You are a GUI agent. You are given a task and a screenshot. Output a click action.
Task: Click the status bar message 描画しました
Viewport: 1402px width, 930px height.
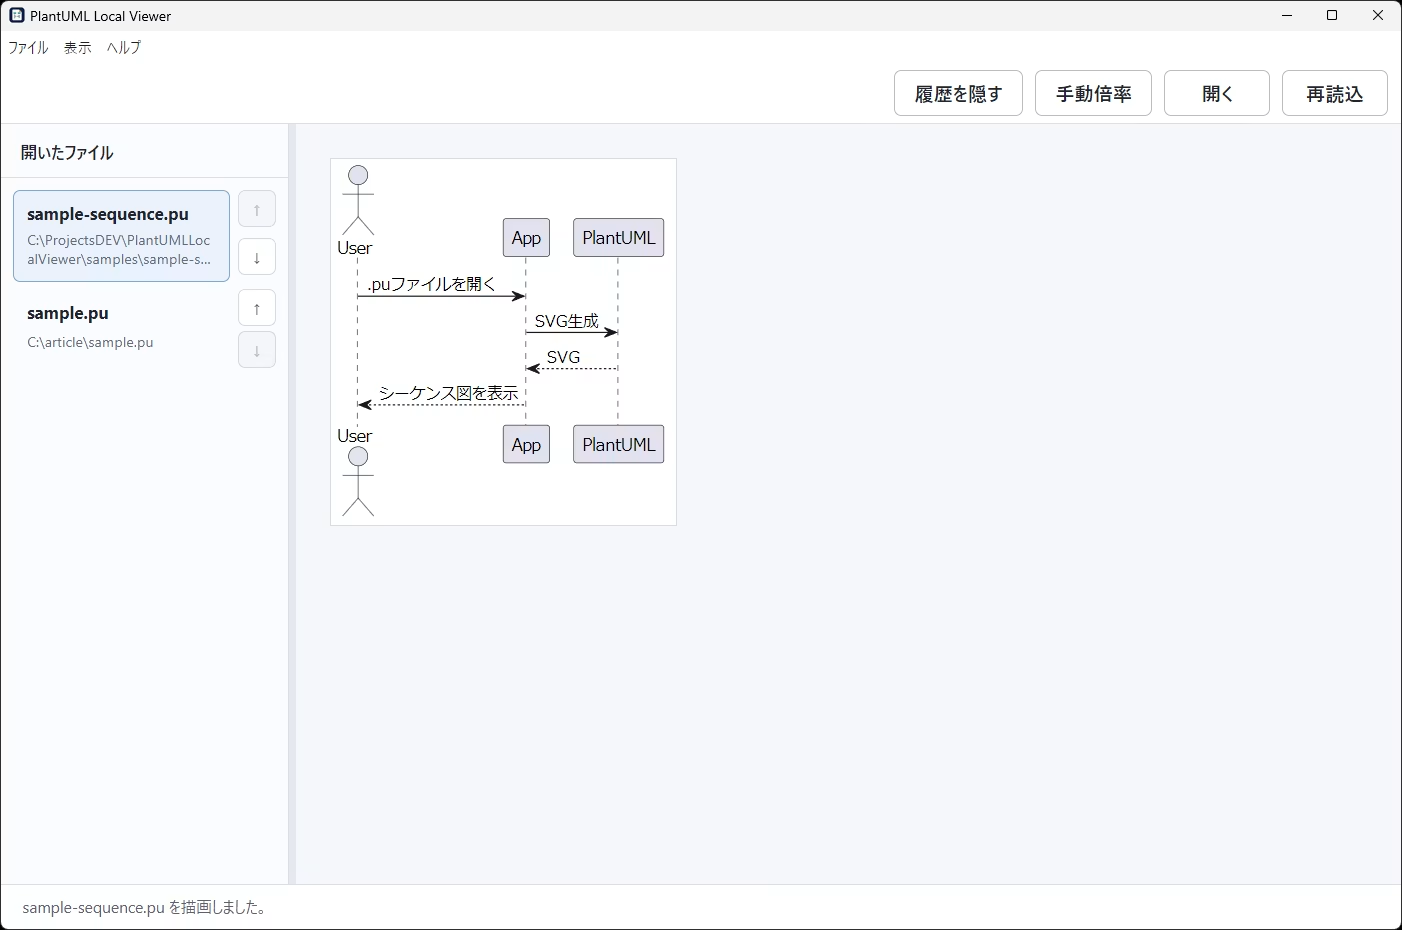click(x=146, y=908)
